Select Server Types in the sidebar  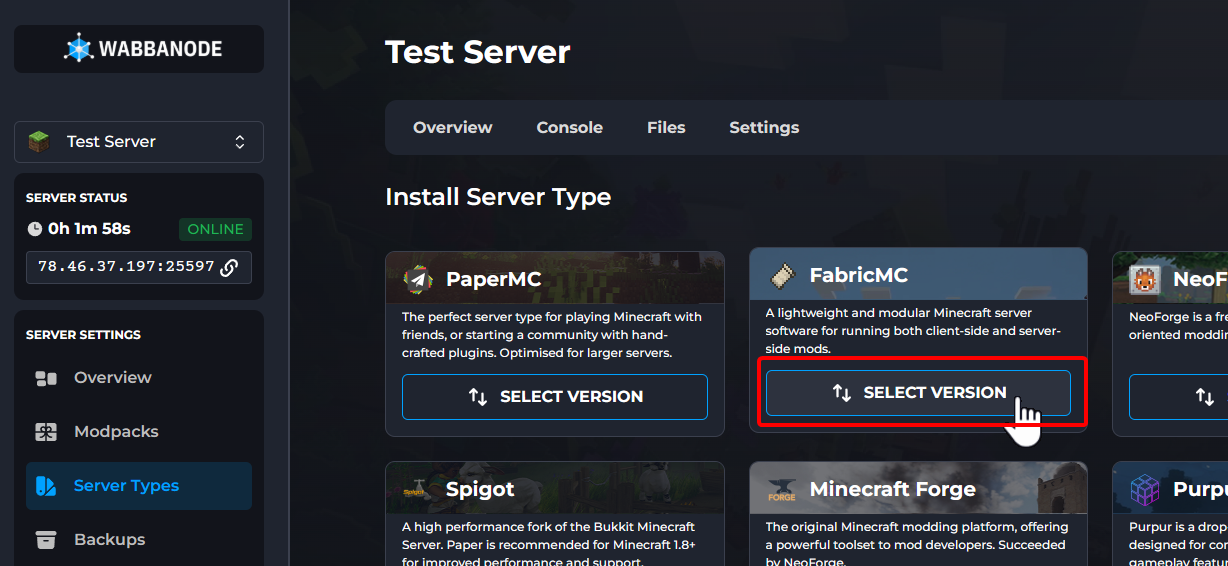click(x=139, y=486)
